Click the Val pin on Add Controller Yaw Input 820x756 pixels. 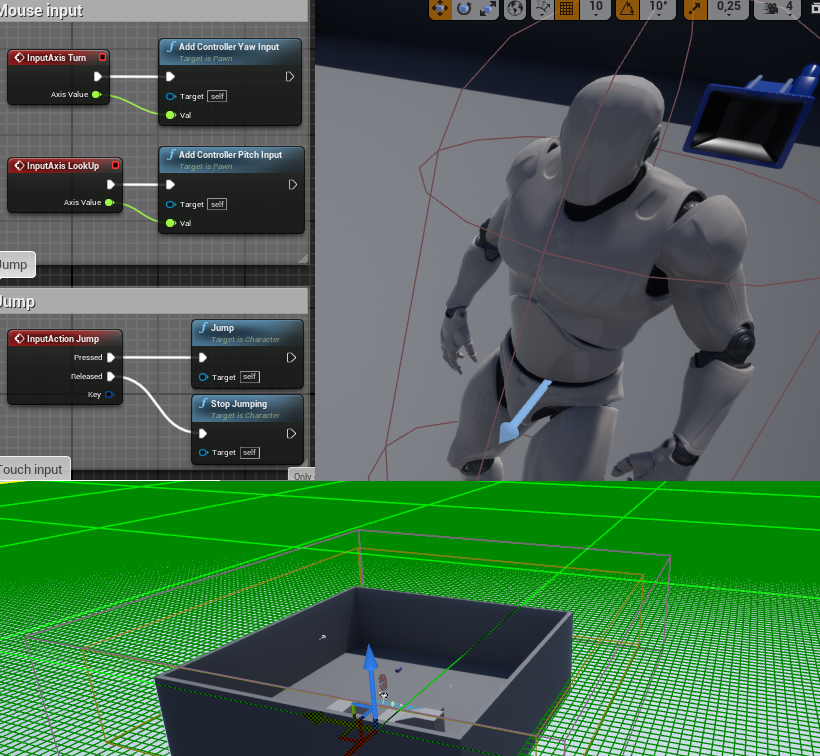(x=170, y=115)
